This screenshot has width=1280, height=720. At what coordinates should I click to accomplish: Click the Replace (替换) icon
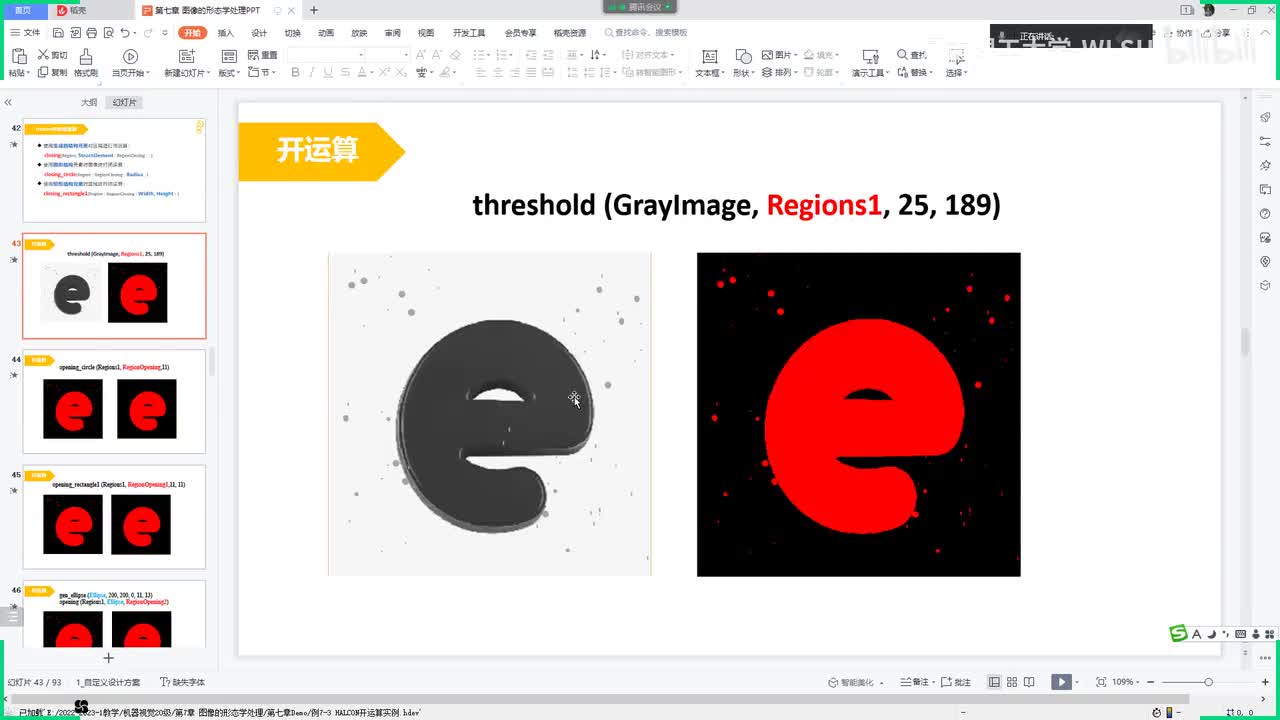(x=901, y=72)
